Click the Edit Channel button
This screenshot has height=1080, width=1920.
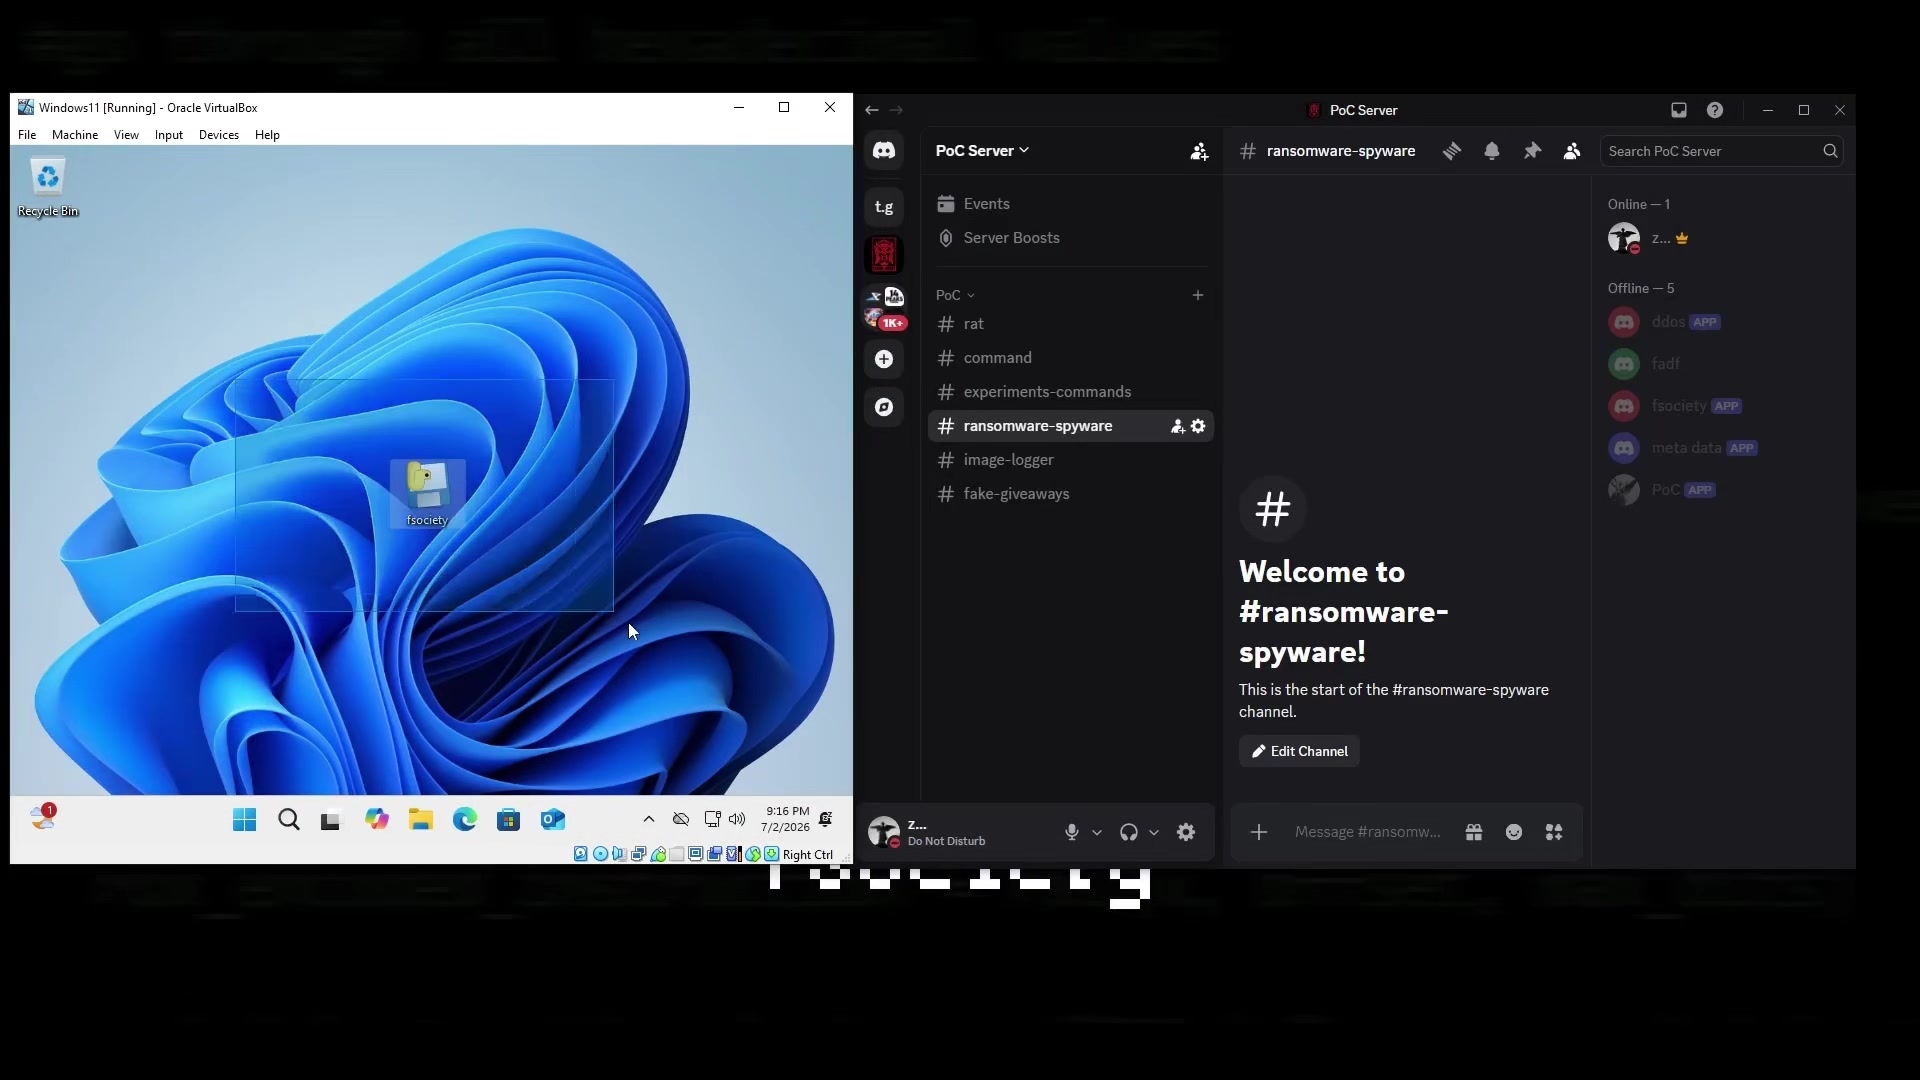pos(1299,751)
